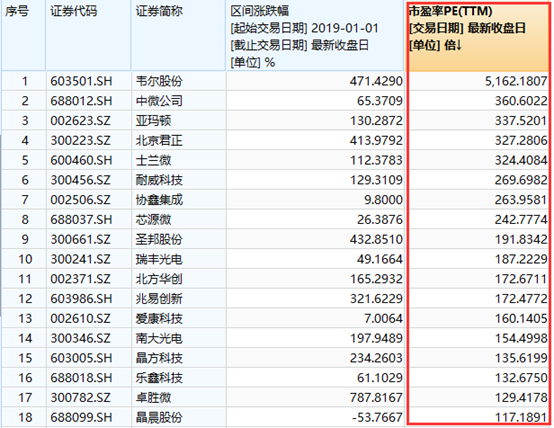Viewport: 554px width, 428px height.
Task: Select the 中微公司 row name
Action: 159,101
